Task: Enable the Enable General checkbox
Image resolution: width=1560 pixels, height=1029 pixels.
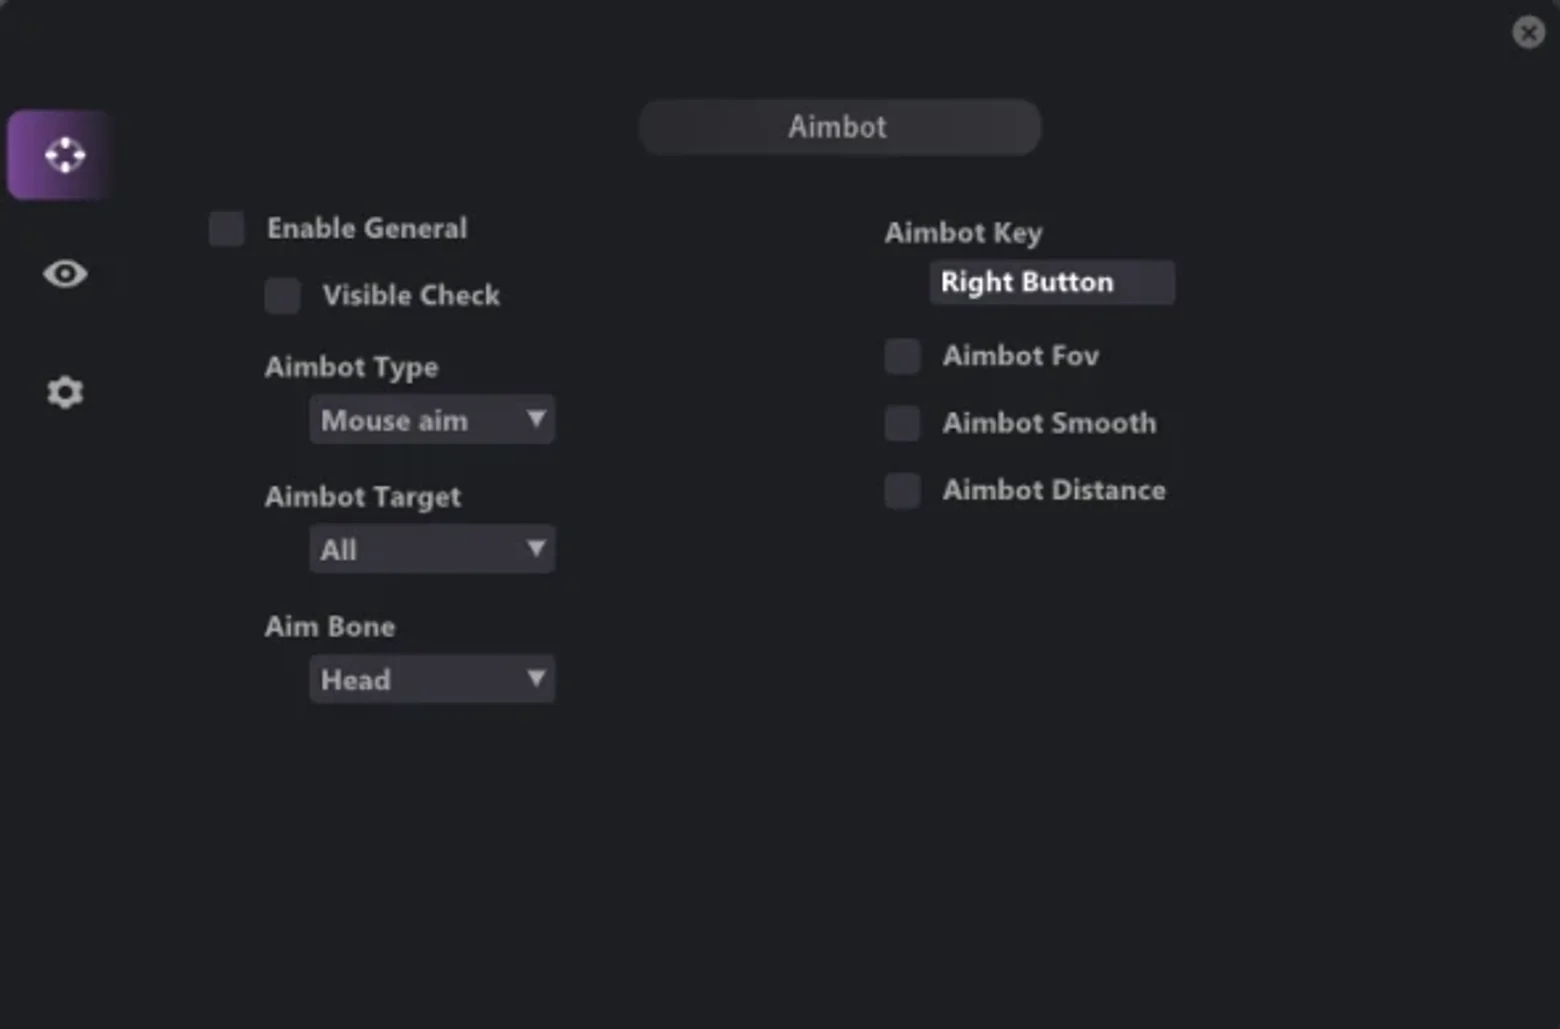Action: click(227, 228)
